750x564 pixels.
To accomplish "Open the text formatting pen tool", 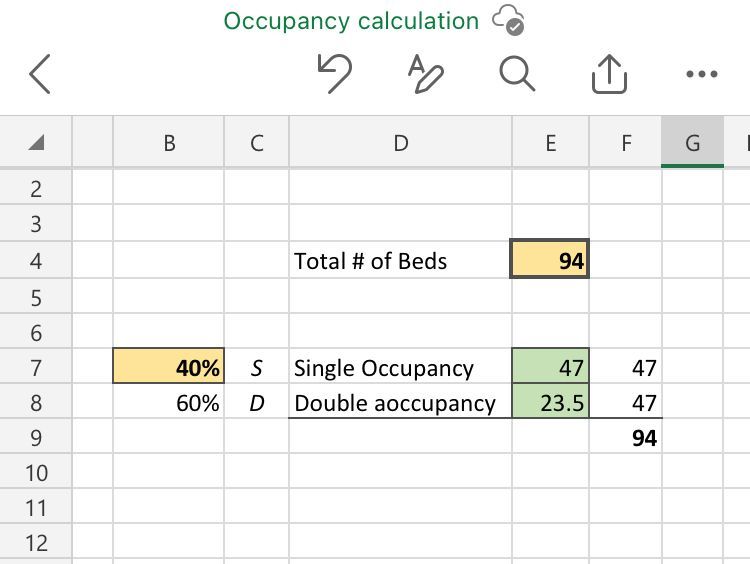I will click(x=425, y=74).
